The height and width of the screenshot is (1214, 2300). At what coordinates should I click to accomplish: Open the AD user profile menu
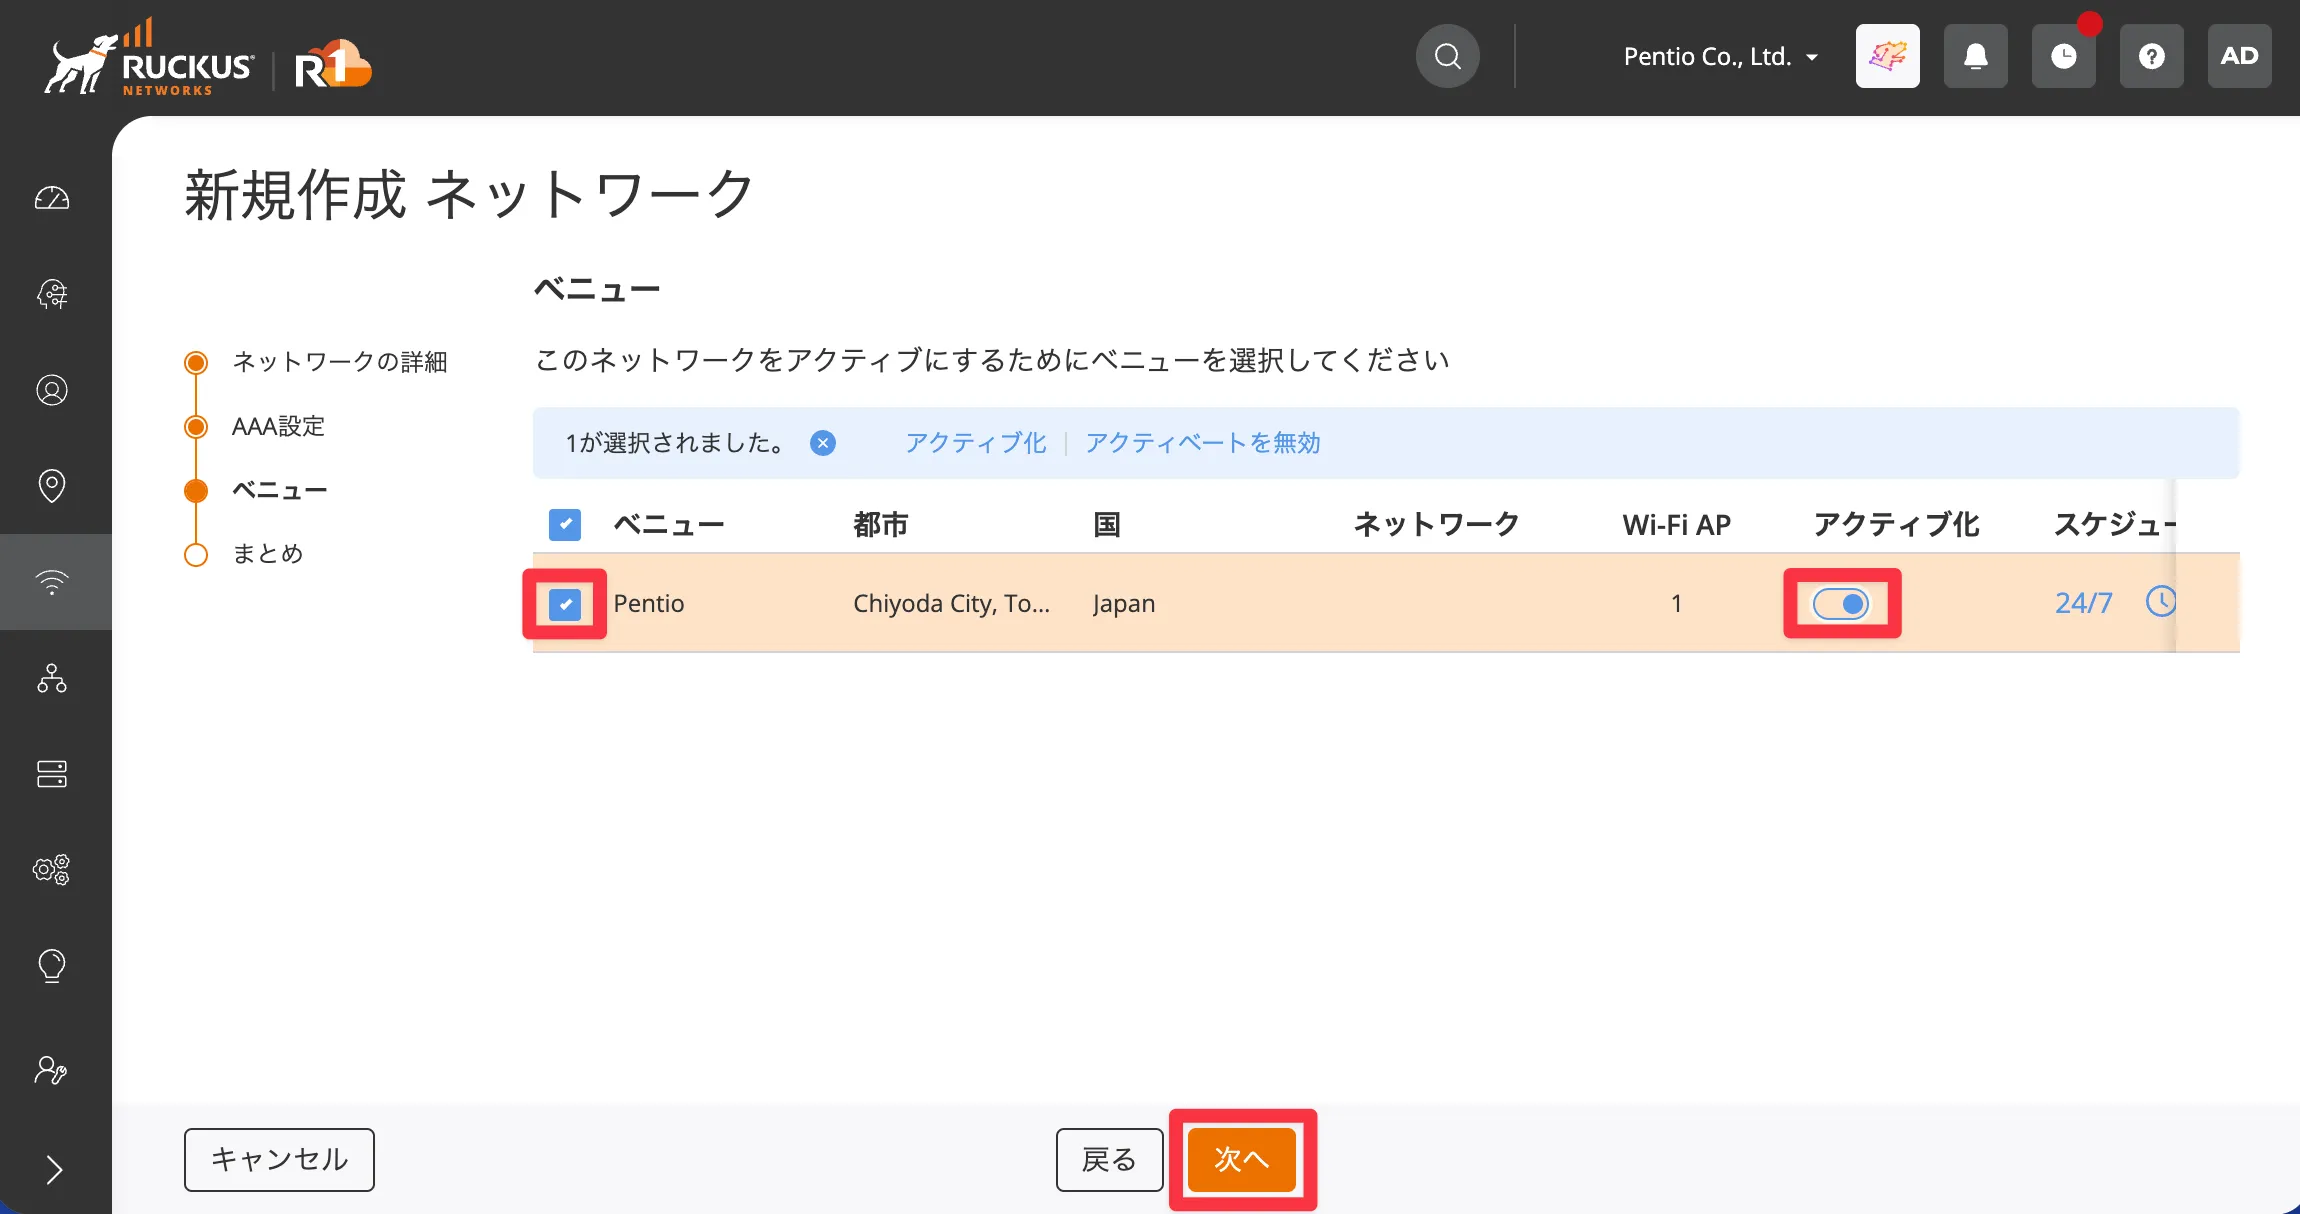(x=2240, y=56)
